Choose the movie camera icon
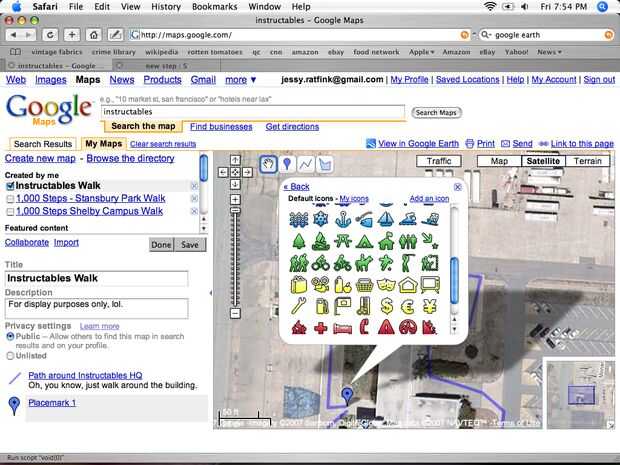Screen dimensions: 620x465 click(x=321, y=285)
